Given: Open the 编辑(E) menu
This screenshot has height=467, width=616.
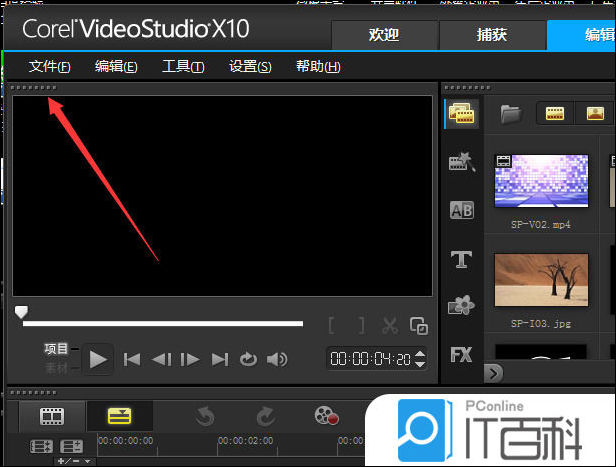Looking at the screenshot, I should coord(116,66).
